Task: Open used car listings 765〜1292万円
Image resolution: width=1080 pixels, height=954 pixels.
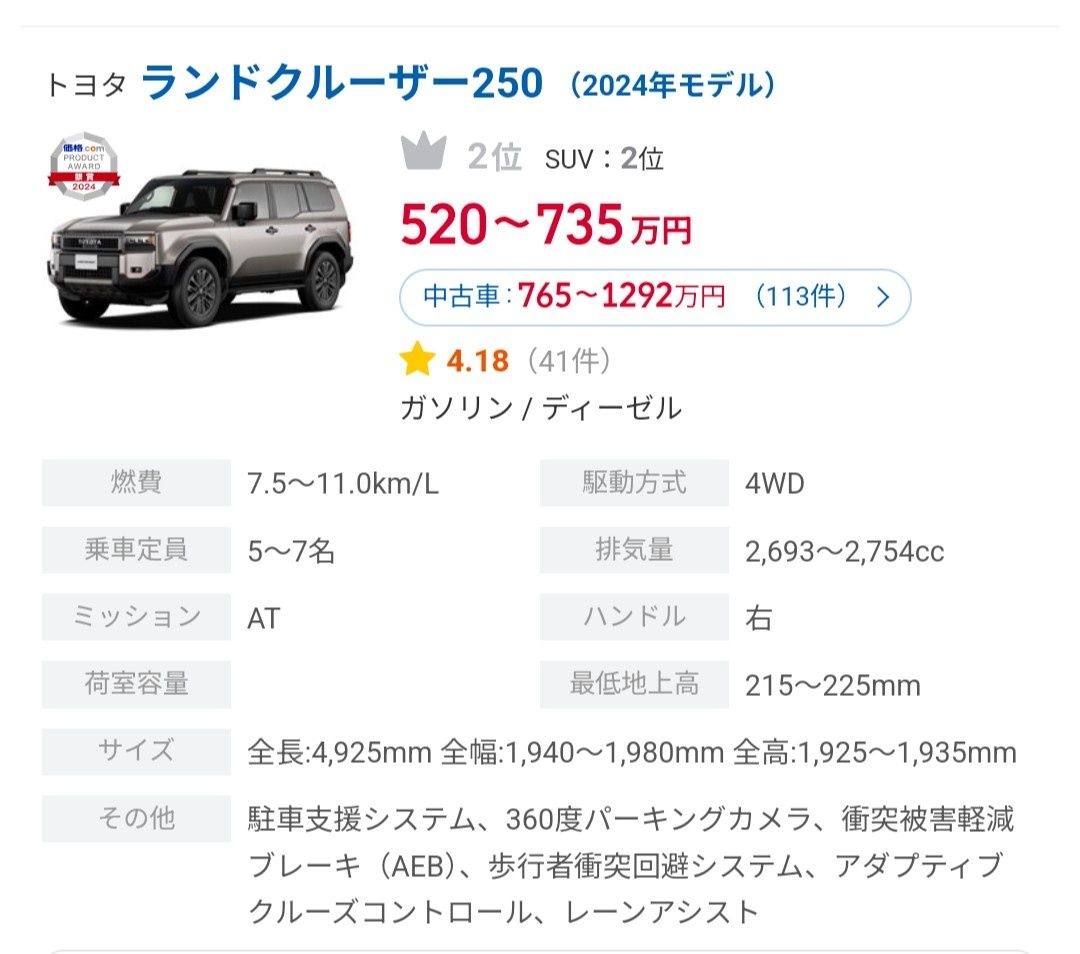Action: click(620, 297)
